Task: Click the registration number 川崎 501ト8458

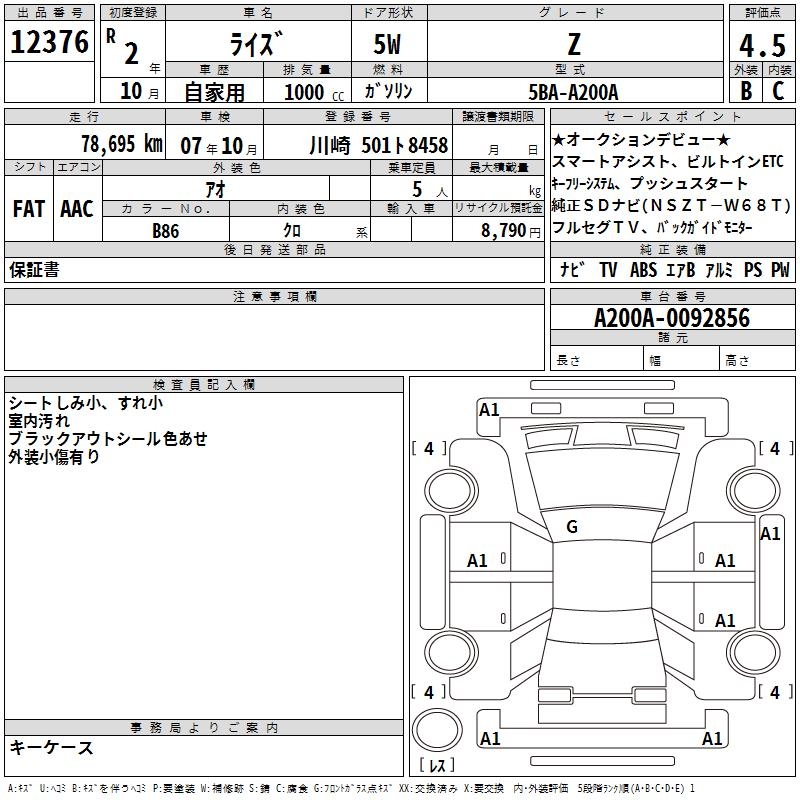Action: (379, 145)
